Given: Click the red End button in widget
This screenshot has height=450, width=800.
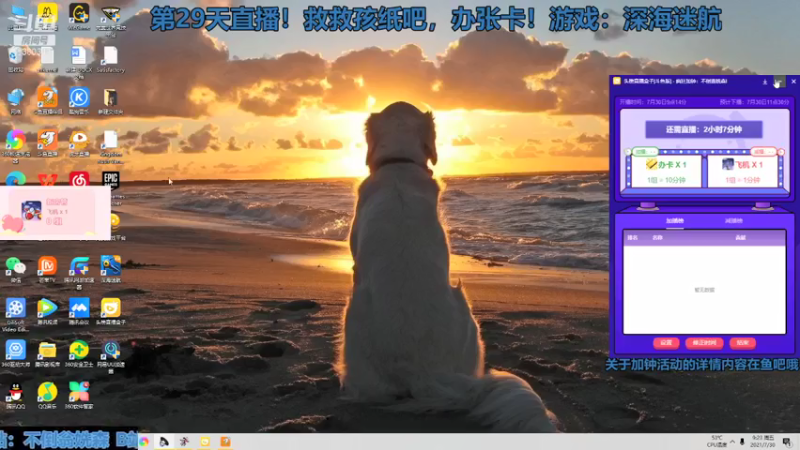Looking at the screenshot, I should [x=742, y=343].
